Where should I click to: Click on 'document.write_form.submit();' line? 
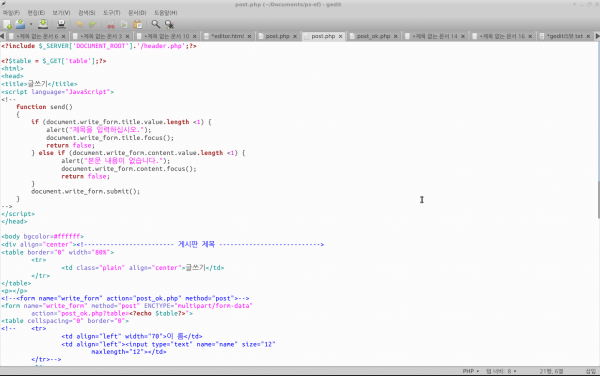(85, 191)
